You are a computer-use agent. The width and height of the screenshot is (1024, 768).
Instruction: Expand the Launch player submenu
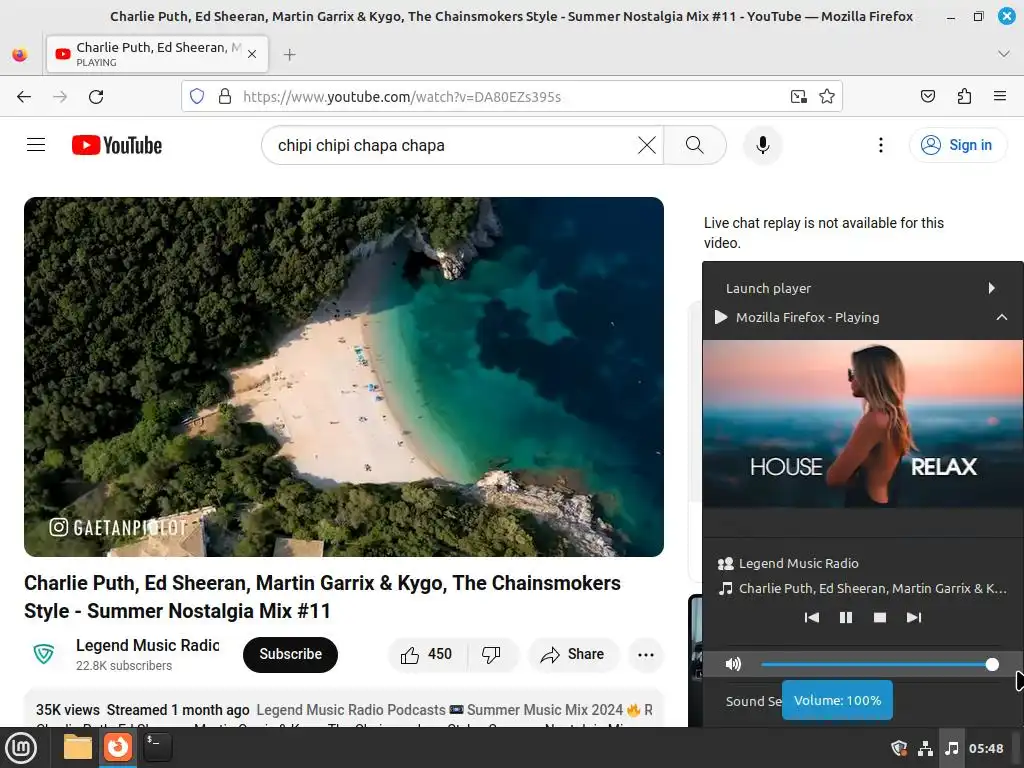(863, 288)
